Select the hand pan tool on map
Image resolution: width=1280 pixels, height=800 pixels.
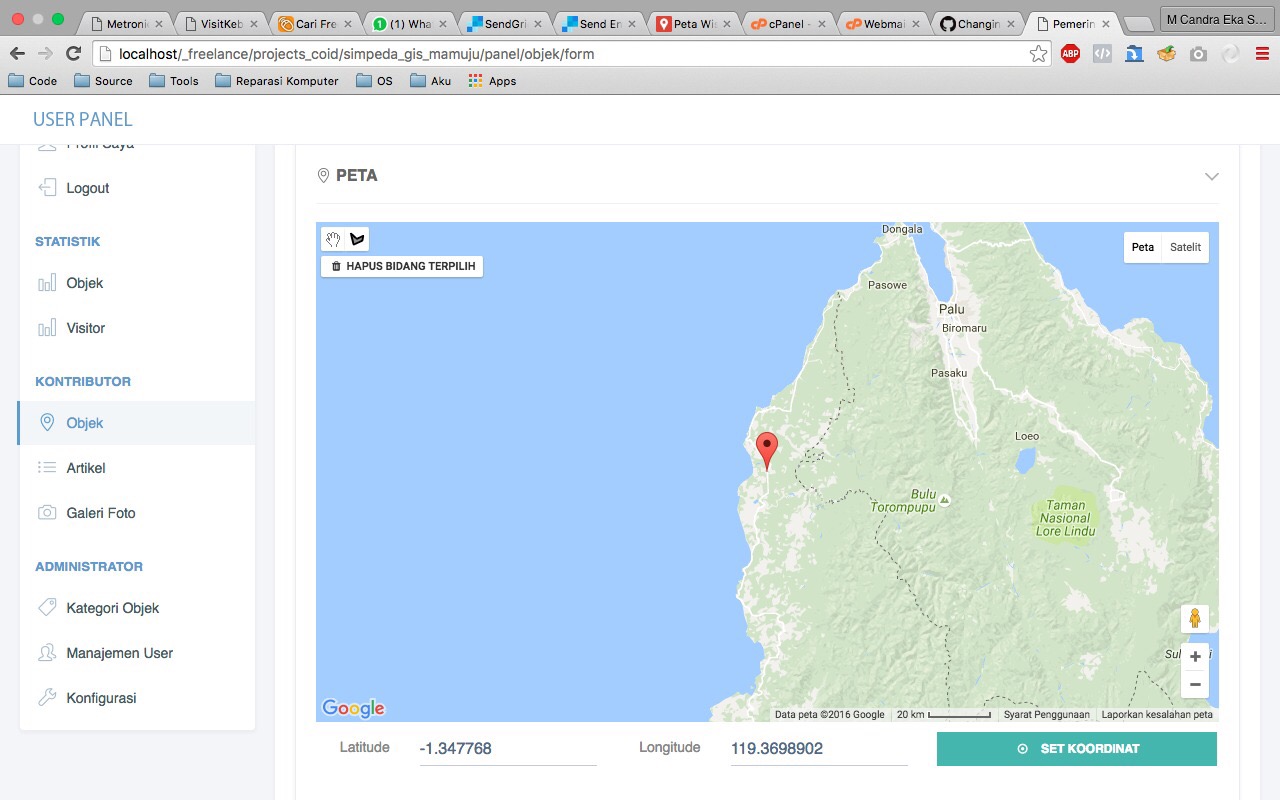pos(333,239)
